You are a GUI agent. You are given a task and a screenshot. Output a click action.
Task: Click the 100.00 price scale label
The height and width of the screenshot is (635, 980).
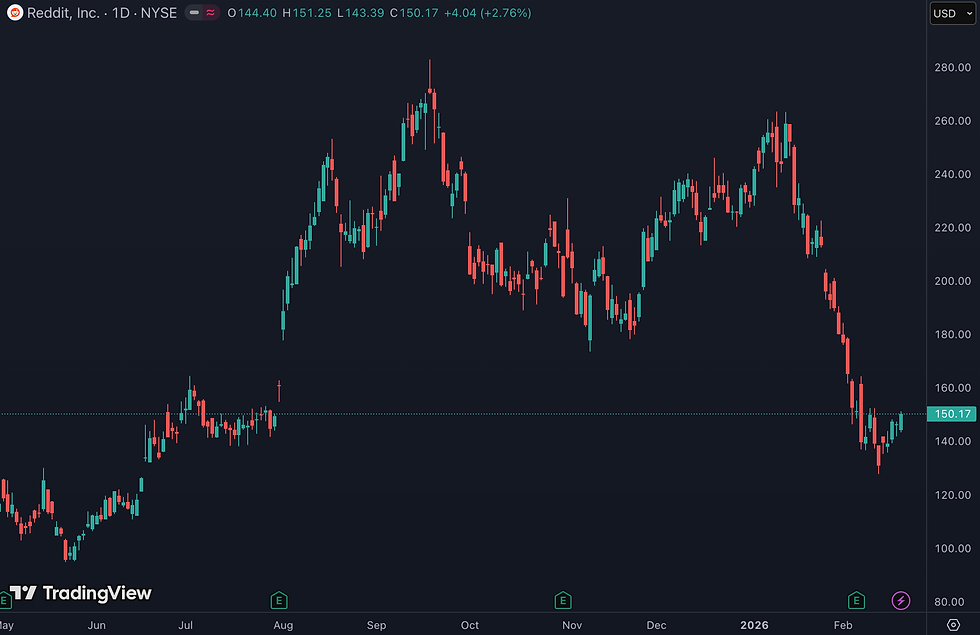(952, 548)
